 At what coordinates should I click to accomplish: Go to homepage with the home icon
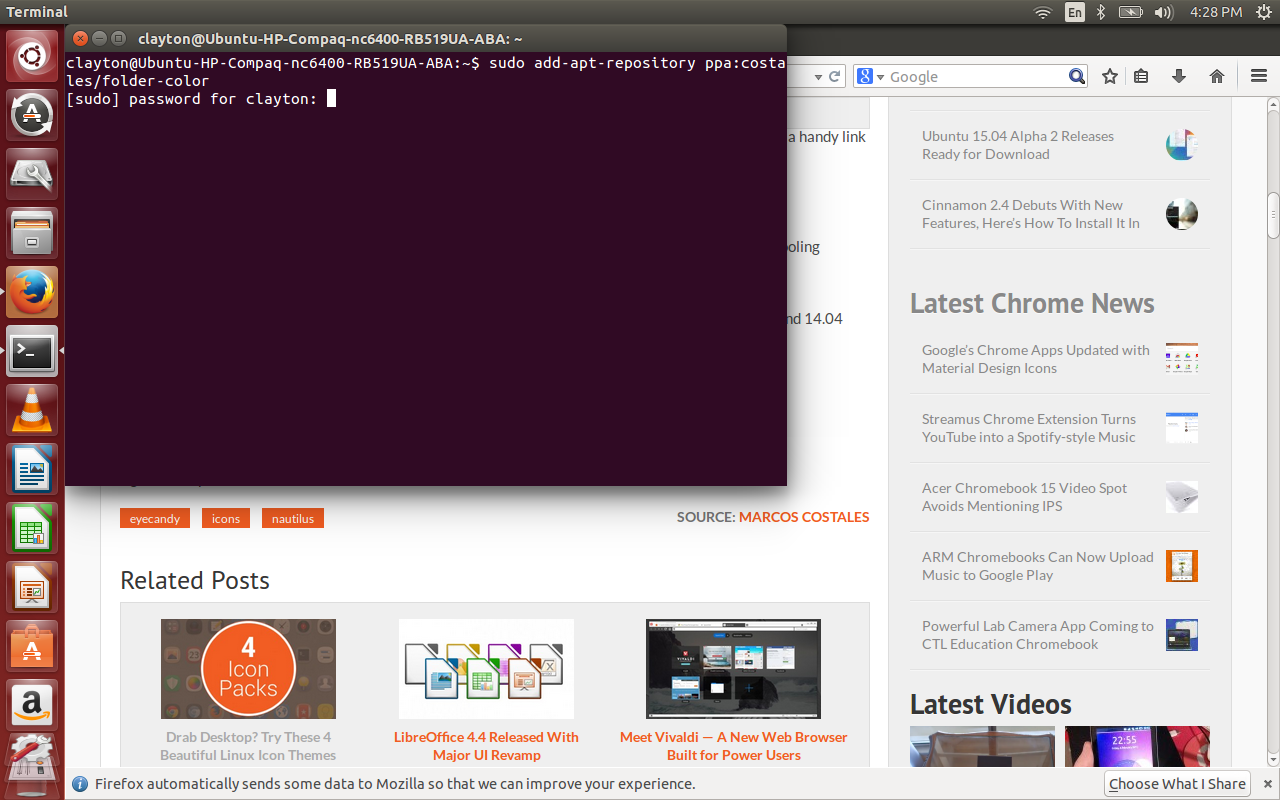pos(1217,75)
